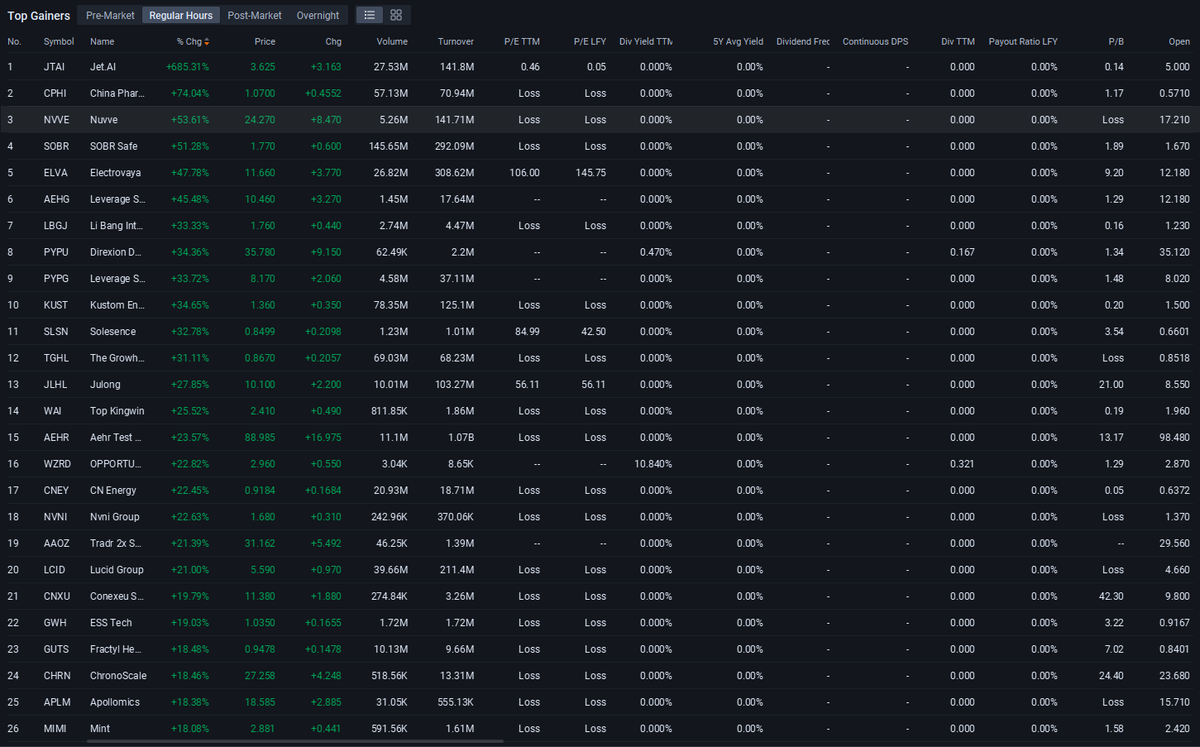Image resolution: width=1200 pixels, height=747 pixels.
Task: Sort by P/B column header
Action: point(1116,42)
